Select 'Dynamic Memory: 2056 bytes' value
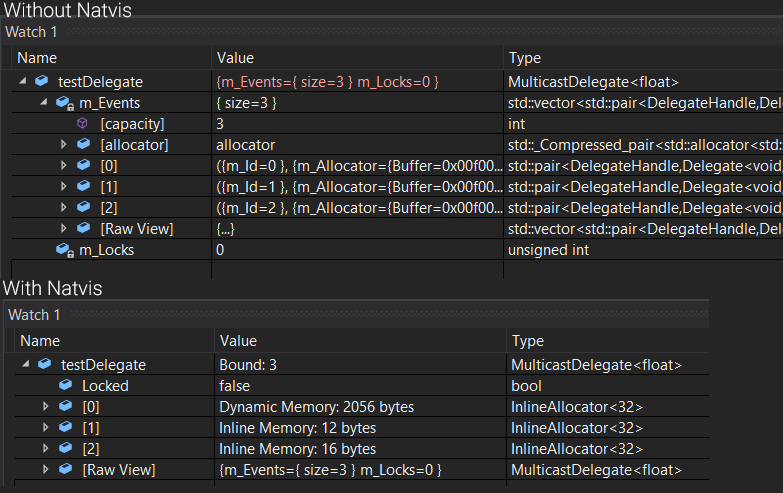The image size is (783, 493). (317, 407)
